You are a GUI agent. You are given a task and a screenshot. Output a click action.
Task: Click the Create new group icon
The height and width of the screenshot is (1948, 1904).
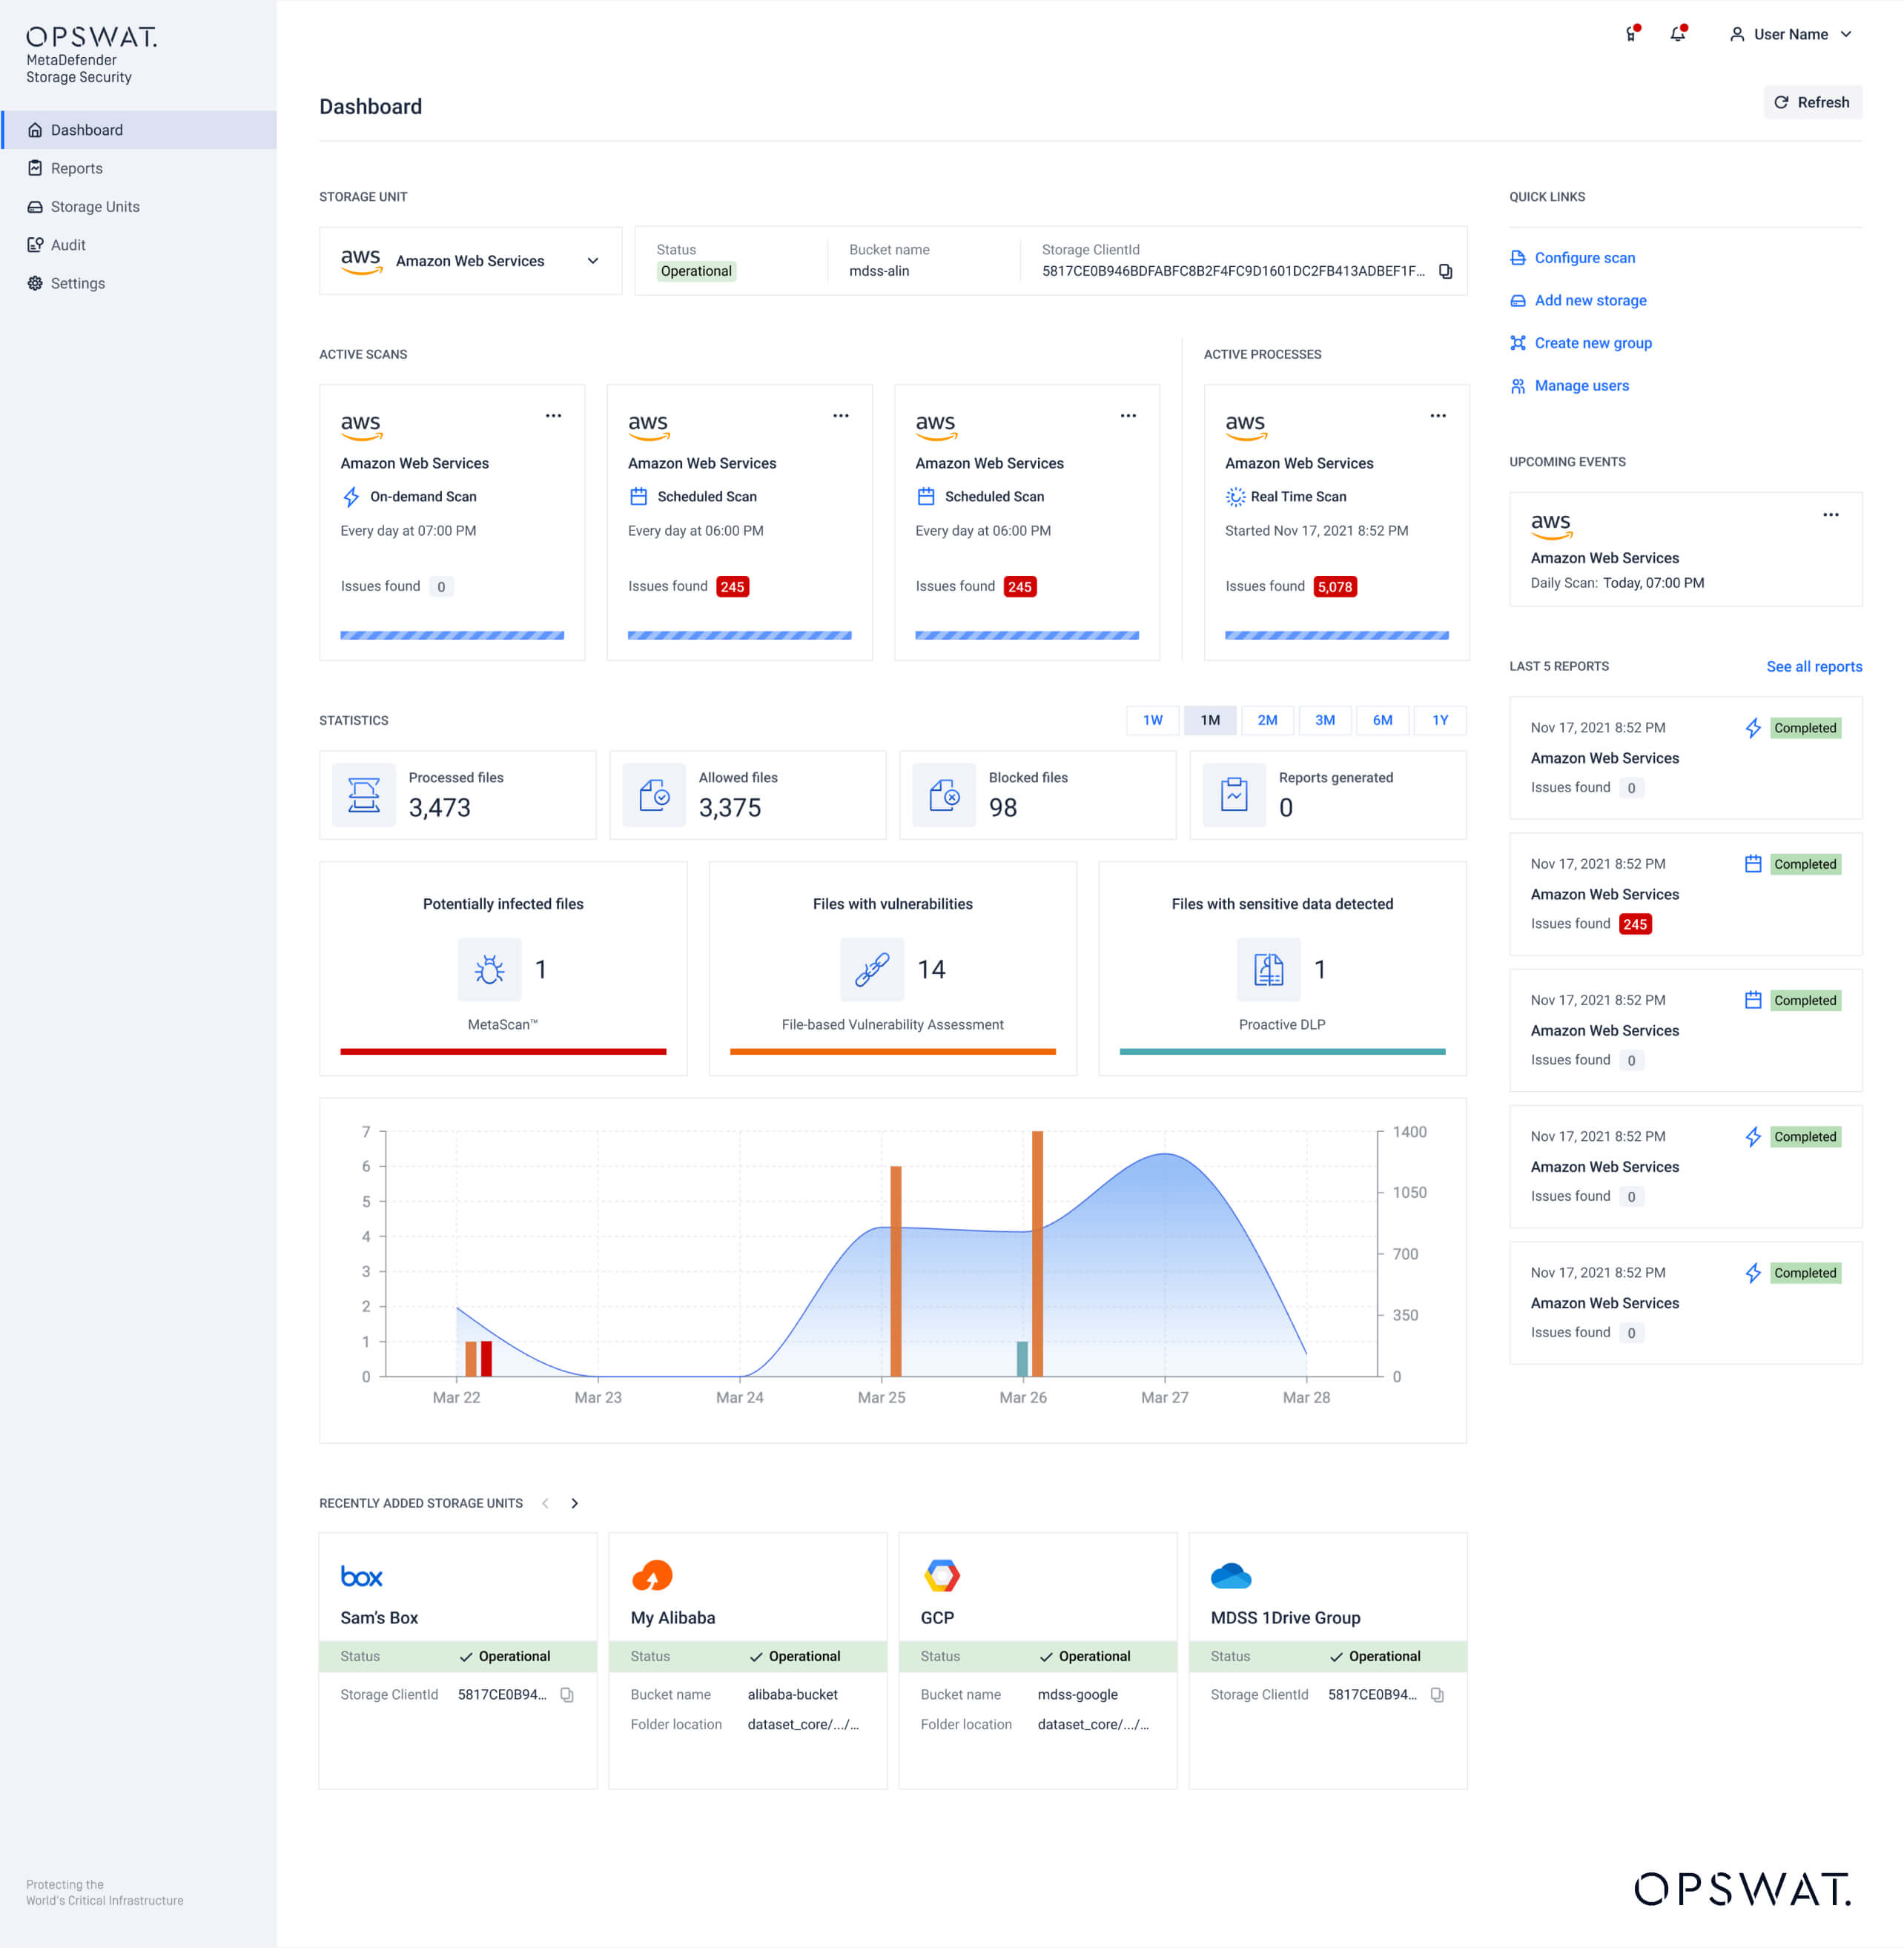point(1517,343)
